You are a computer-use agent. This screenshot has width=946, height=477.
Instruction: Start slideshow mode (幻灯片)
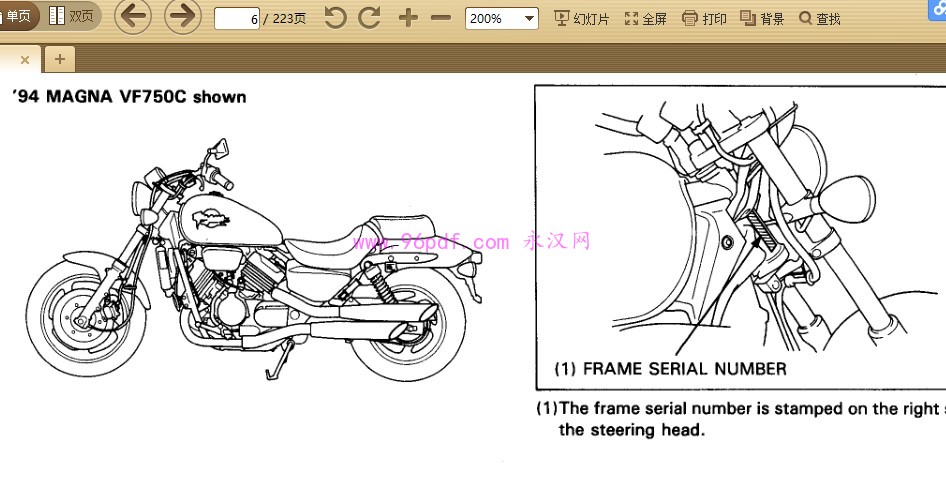582,19
